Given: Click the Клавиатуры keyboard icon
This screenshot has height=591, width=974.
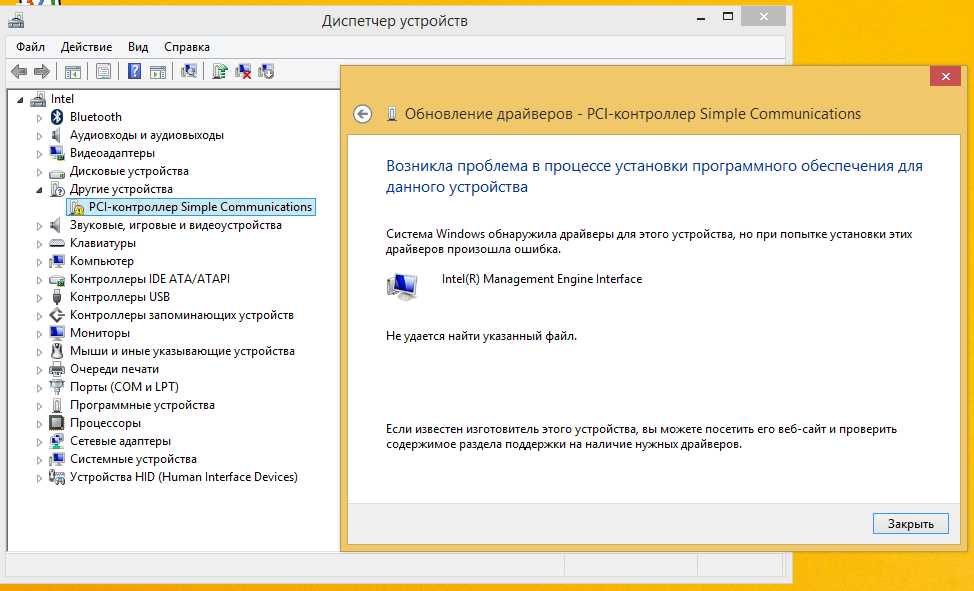Looking at the screenshot, I should tap(57, 243).
